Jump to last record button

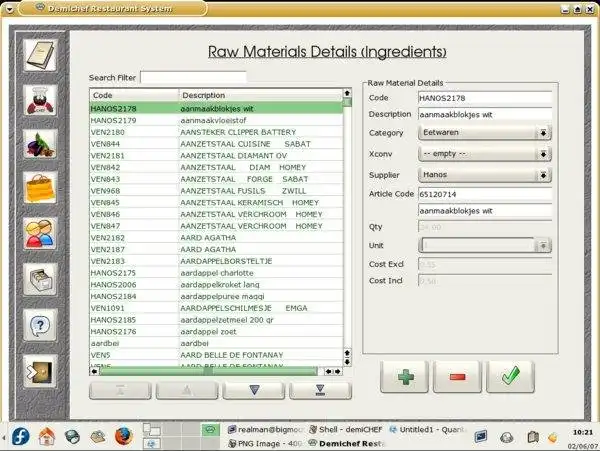coord(320,390)
